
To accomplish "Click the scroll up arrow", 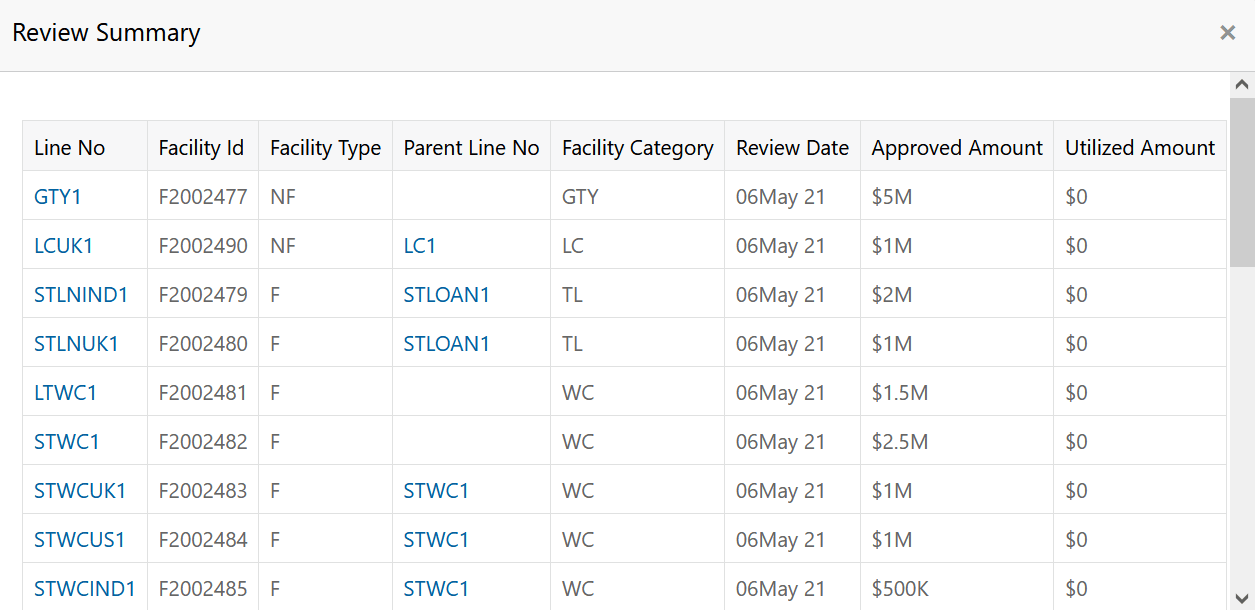I will point(1242,85).
